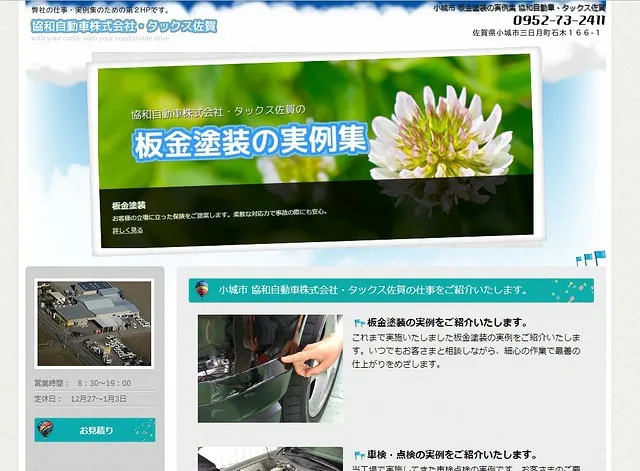The image size is (640, 471).
Task: Click the address 佐賀県小城市三日月町石木166-1
Action: click(536, 33)
